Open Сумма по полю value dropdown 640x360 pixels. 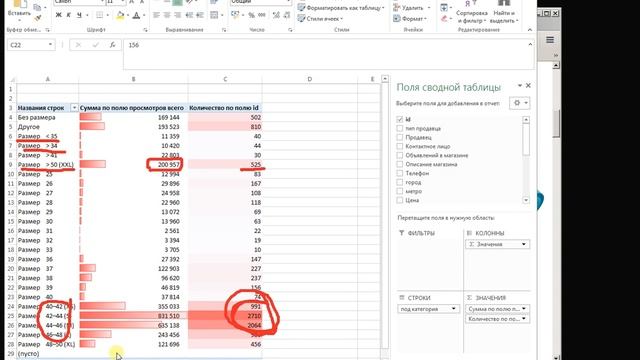(524, 309)
